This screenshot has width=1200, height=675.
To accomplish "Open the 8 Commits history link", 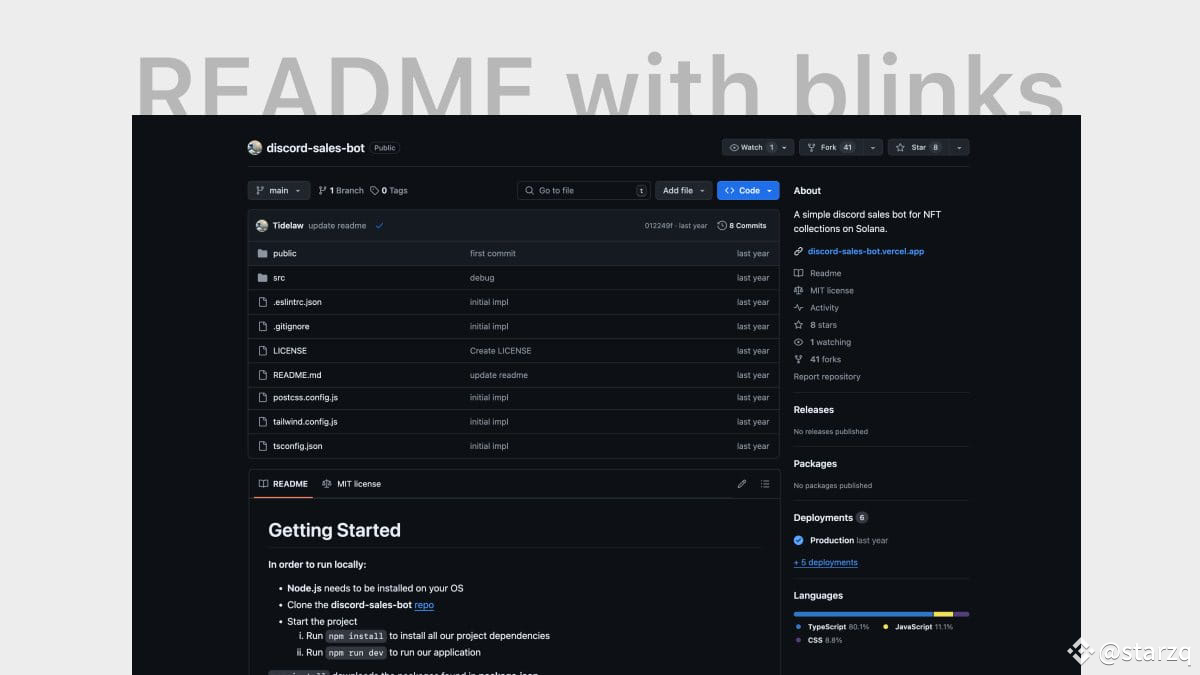I will point(742,226).
